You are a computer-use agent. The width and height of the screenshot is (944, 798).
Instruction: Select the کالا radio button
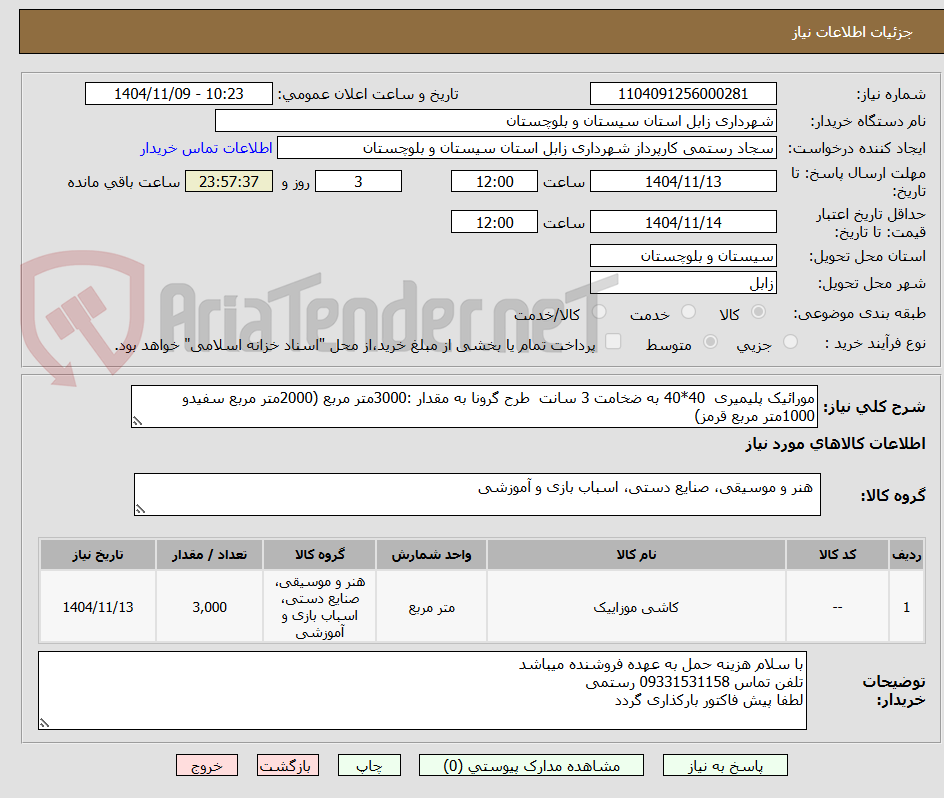coord(759,312)
